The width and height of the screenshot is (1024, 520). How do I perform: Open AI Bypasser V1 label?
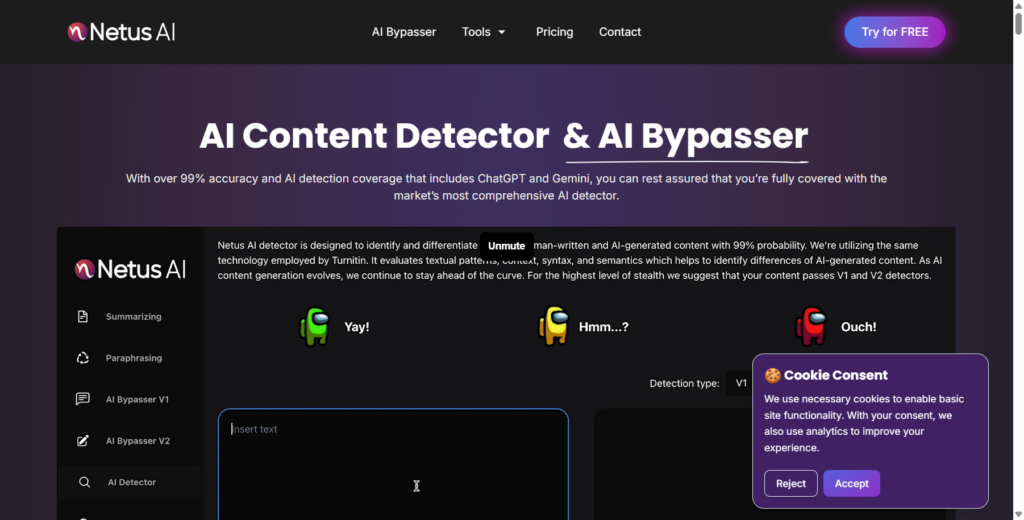137,399
